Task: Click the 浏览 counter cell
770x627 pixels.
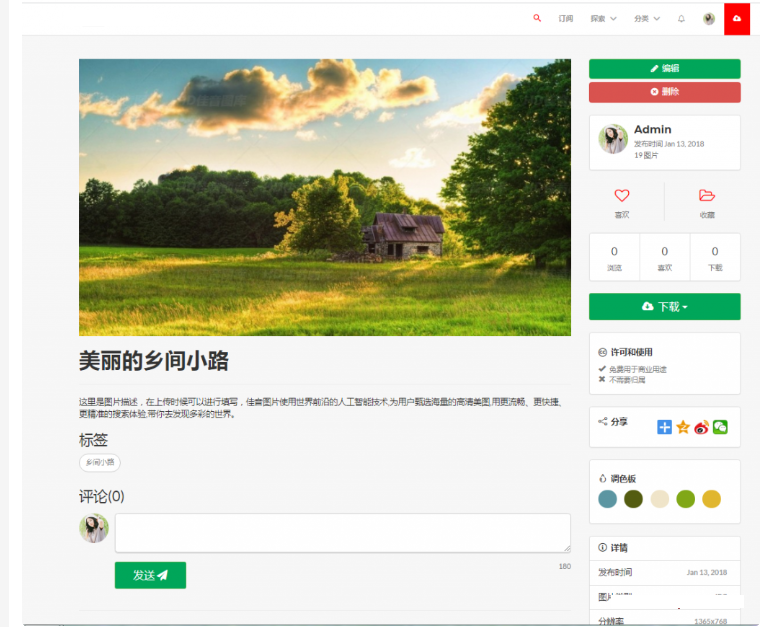Action: pos(614,257)
